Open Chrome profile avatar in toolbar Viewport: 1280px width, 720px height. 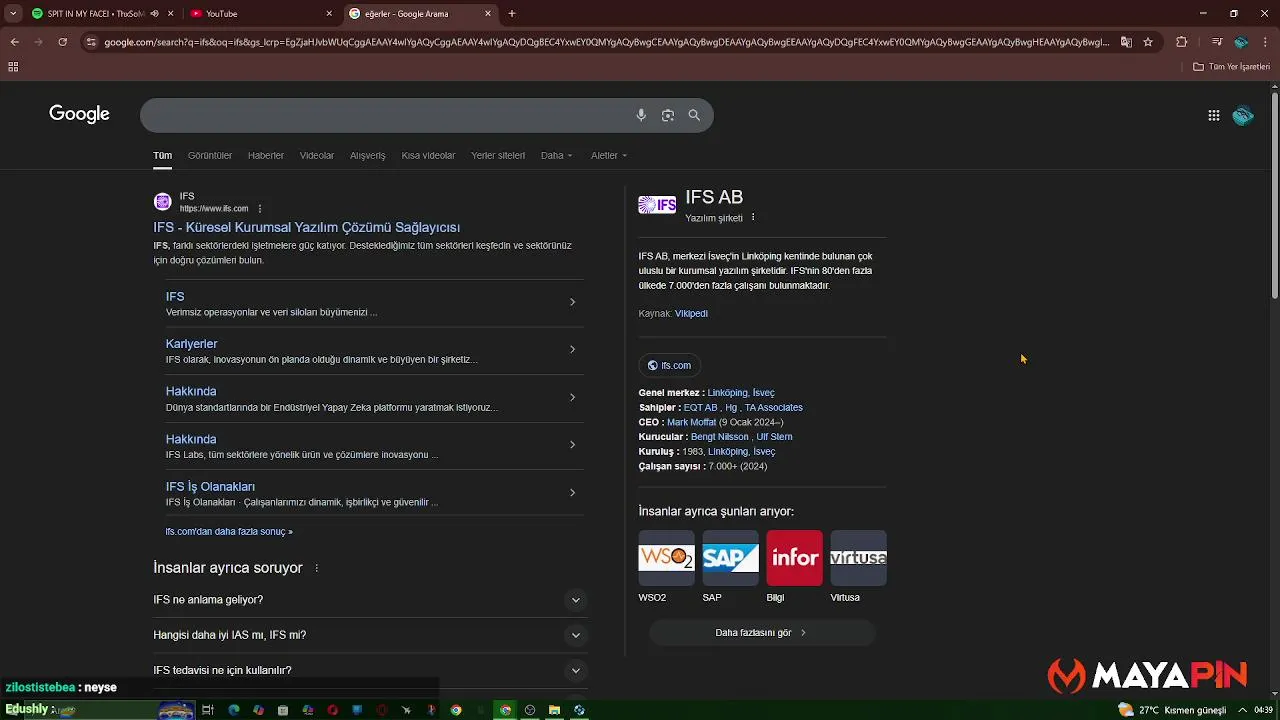(1241, 42)
